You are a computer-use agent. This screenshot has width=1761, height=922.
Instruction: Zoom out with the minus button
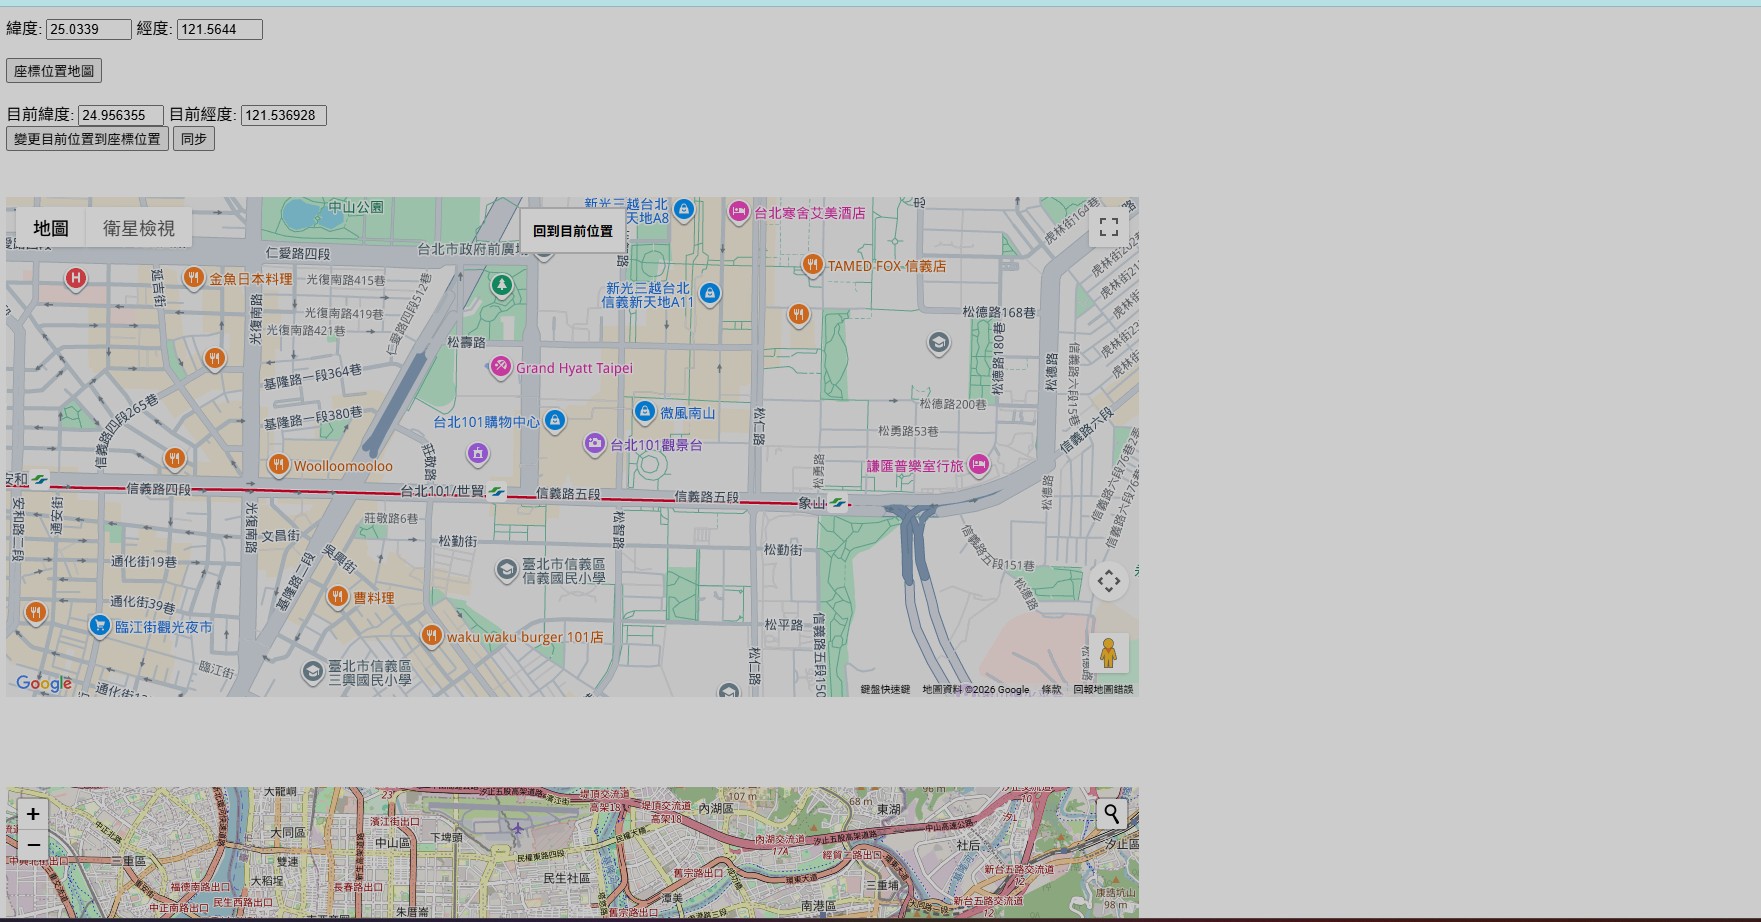[x=33, y=845]
